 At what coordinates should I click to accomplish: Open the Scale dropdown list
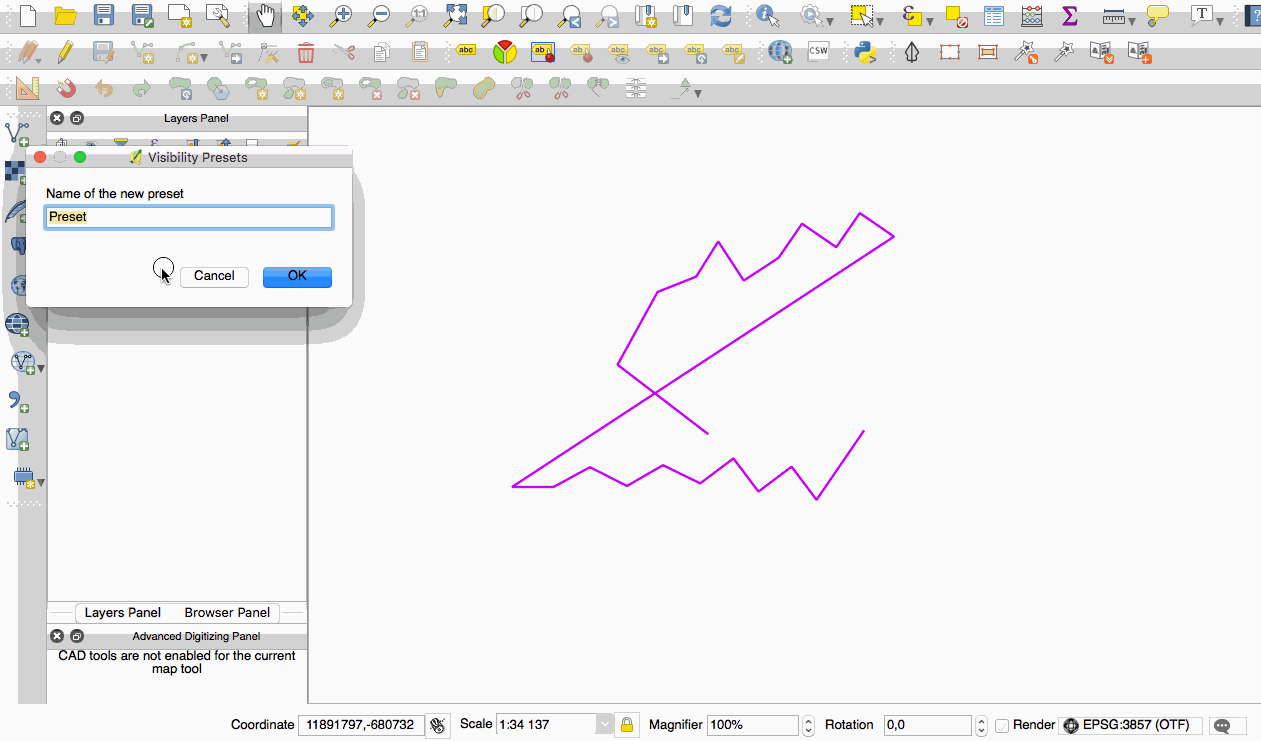pos(604,725)
